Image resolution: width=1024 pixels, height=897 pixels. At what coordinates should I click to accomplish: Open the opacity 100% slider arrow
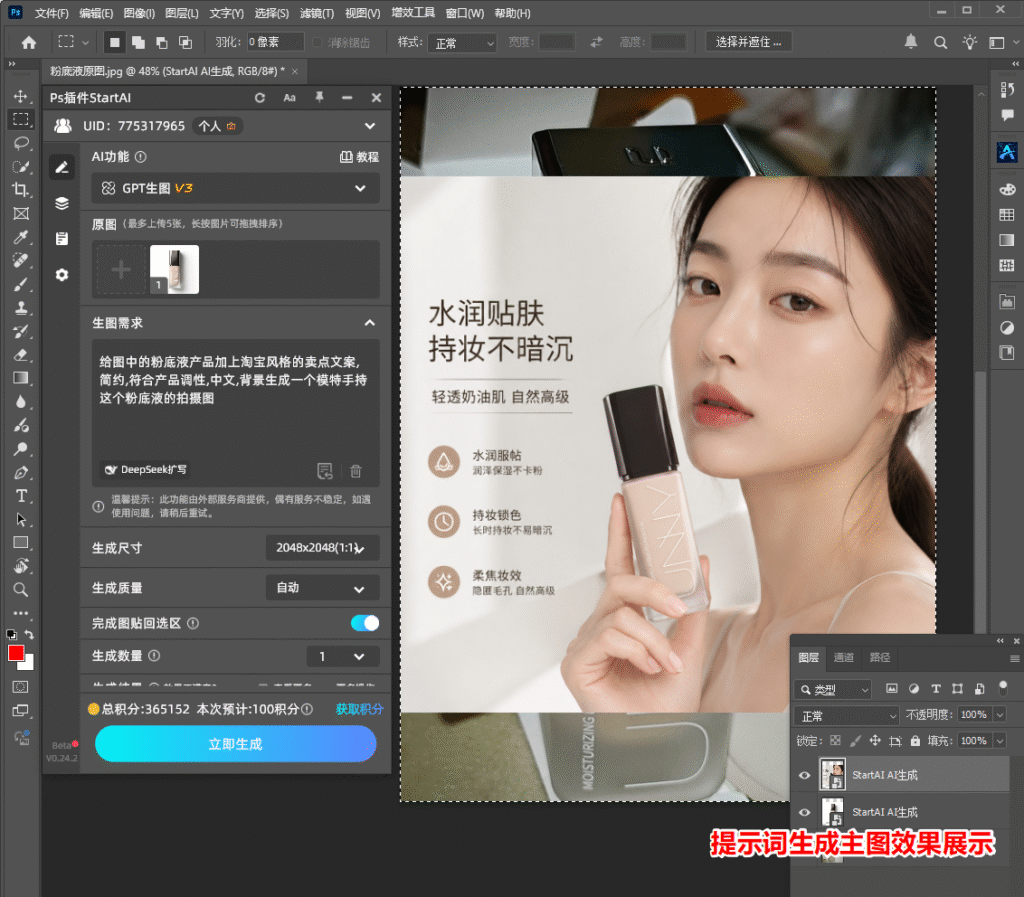[x=1000, y=715]
